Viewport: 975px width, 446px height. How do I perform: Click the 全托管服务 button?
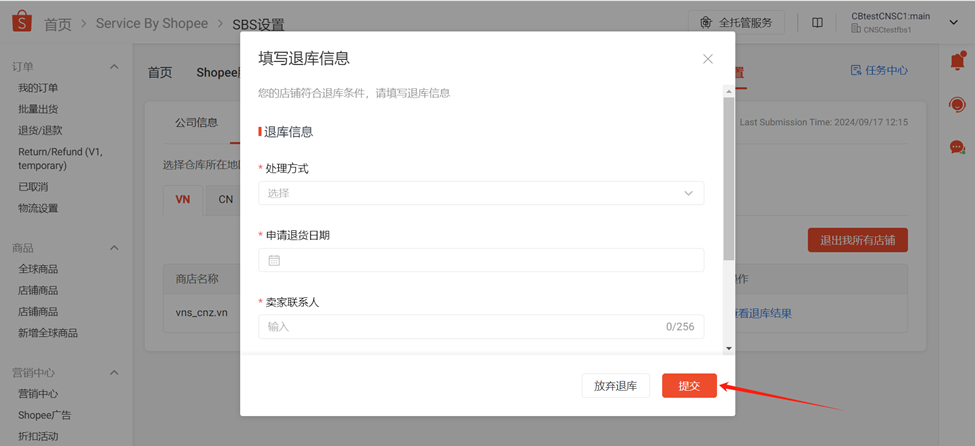[x=736, y=23]
